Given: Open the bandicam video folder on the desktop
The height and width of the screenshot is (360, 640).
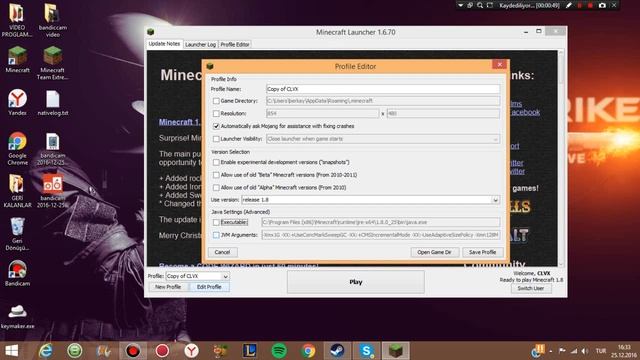Looking at the screenshot, I should pos(53,20).
